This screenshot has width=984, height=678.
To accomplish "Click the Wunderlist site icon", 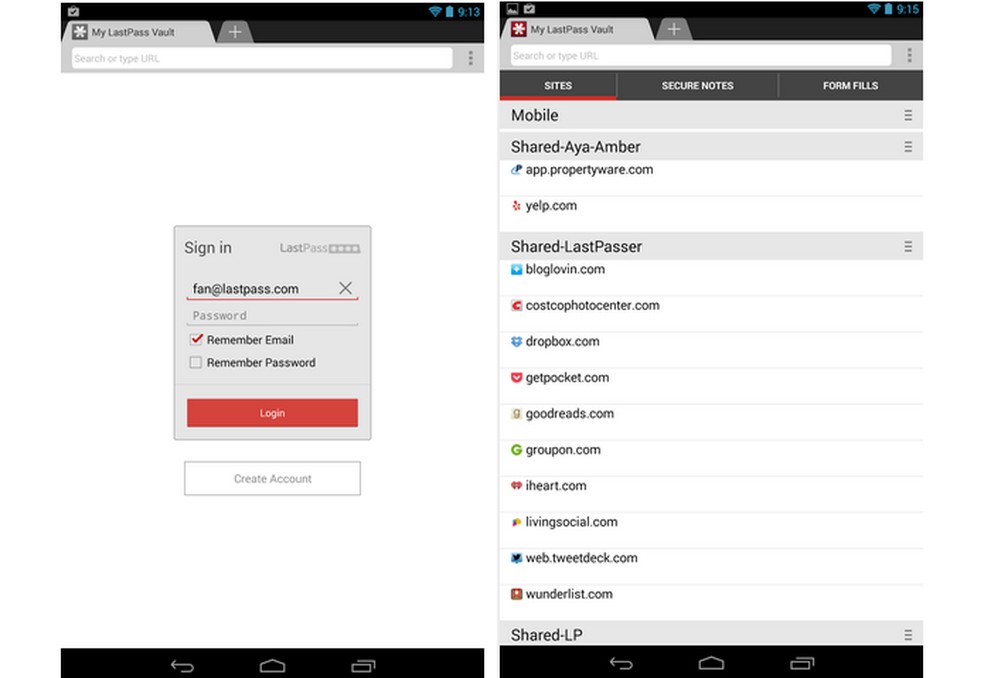I will tap(516, 594).
